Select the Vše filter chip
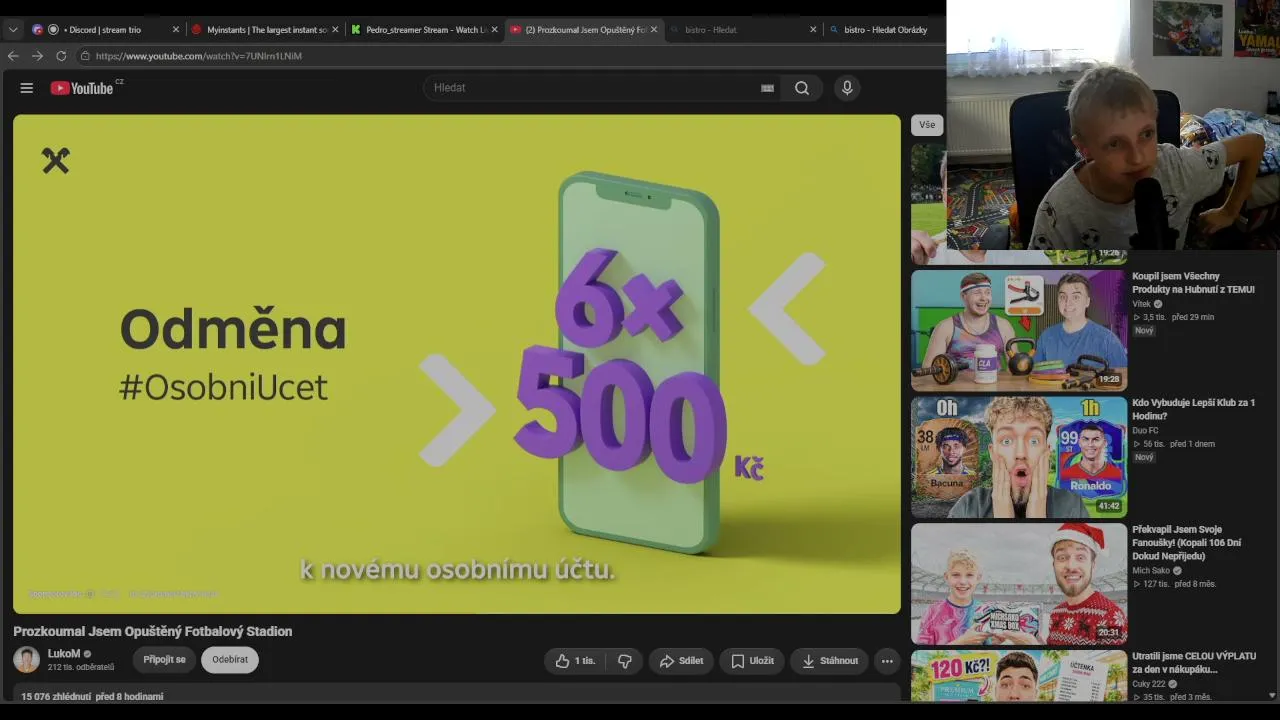 [x=927, y=125]
